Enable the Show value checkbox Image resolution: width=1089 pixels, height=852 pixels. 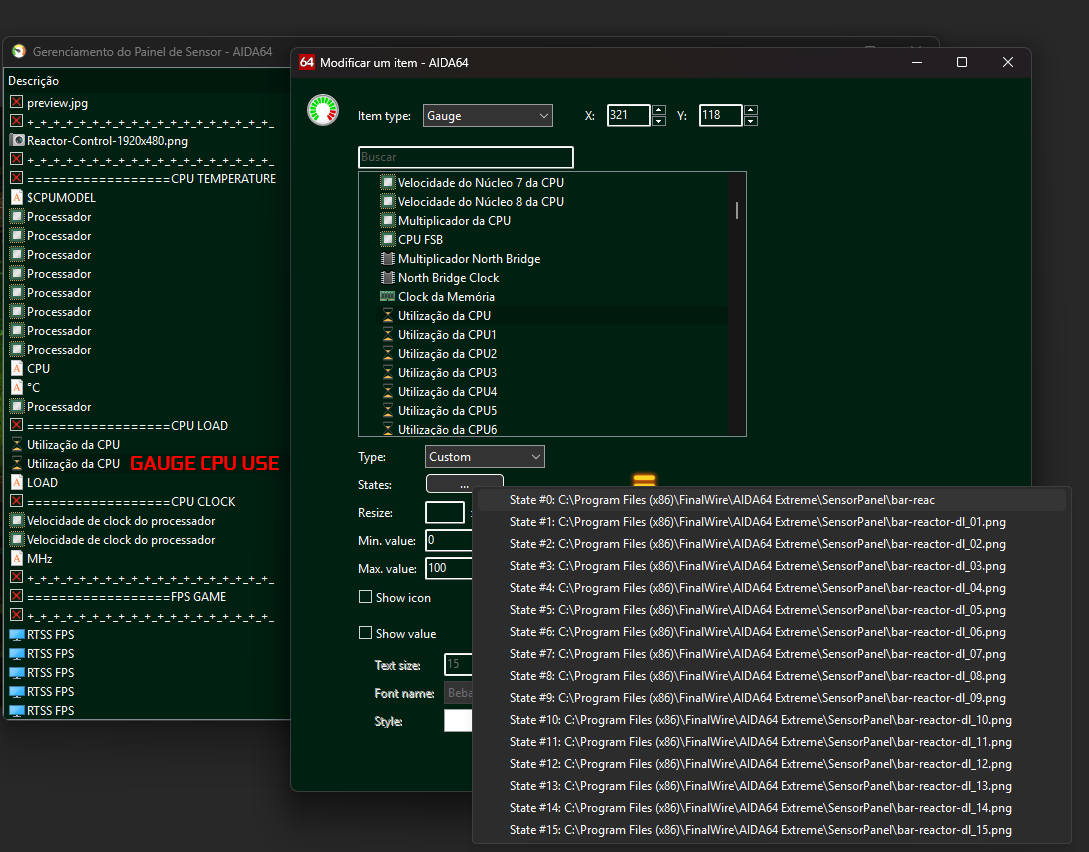[365, 633]
